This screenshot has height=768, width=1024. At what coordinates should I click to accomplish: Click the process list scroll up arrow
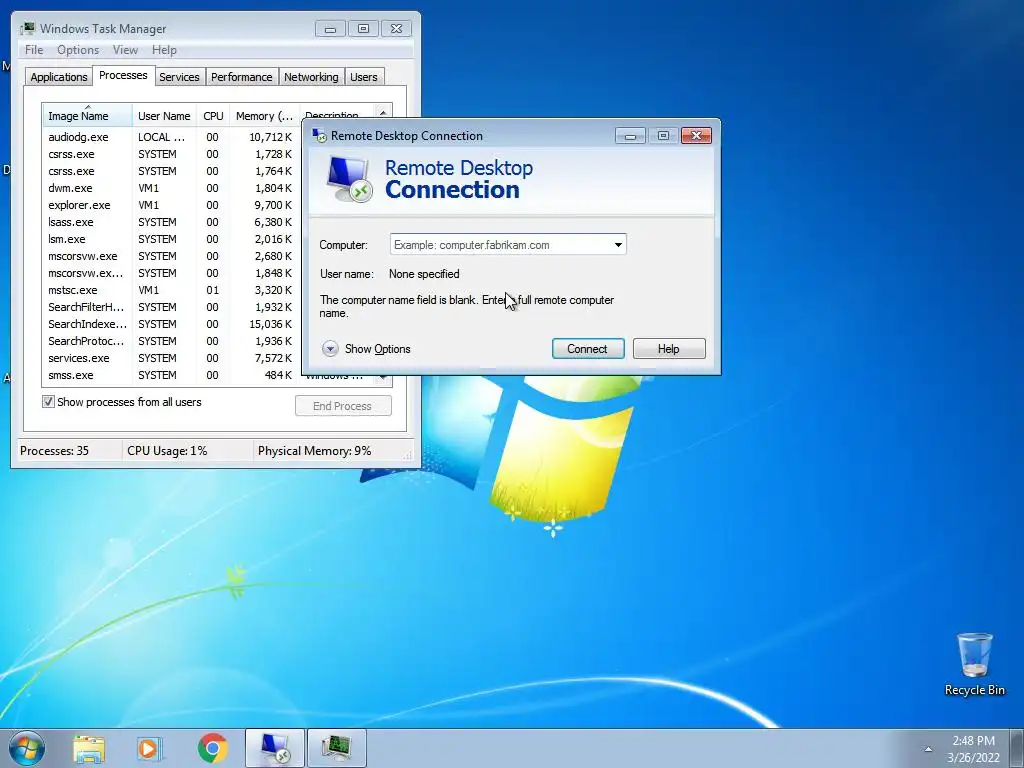pos(383,113)
